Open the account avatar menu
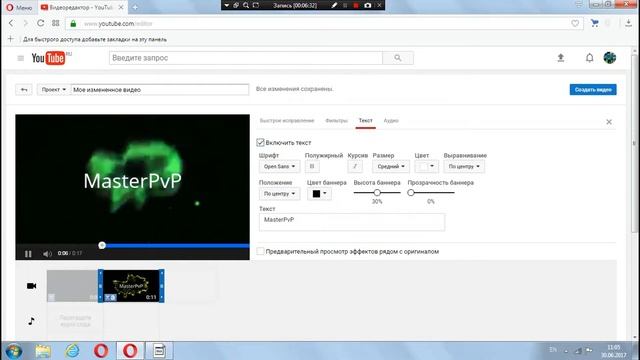The width and height of the screenshot is (640, 360). (x=610, y=58)
